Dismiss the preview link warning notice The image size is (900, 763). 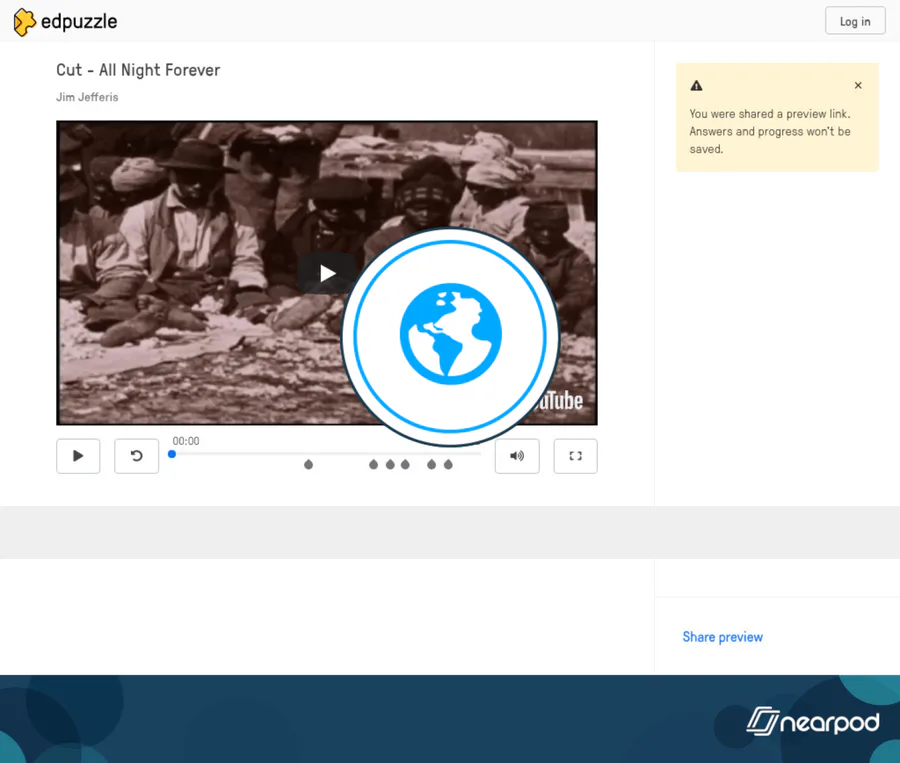pyautogui.click(x=858, y=86)
